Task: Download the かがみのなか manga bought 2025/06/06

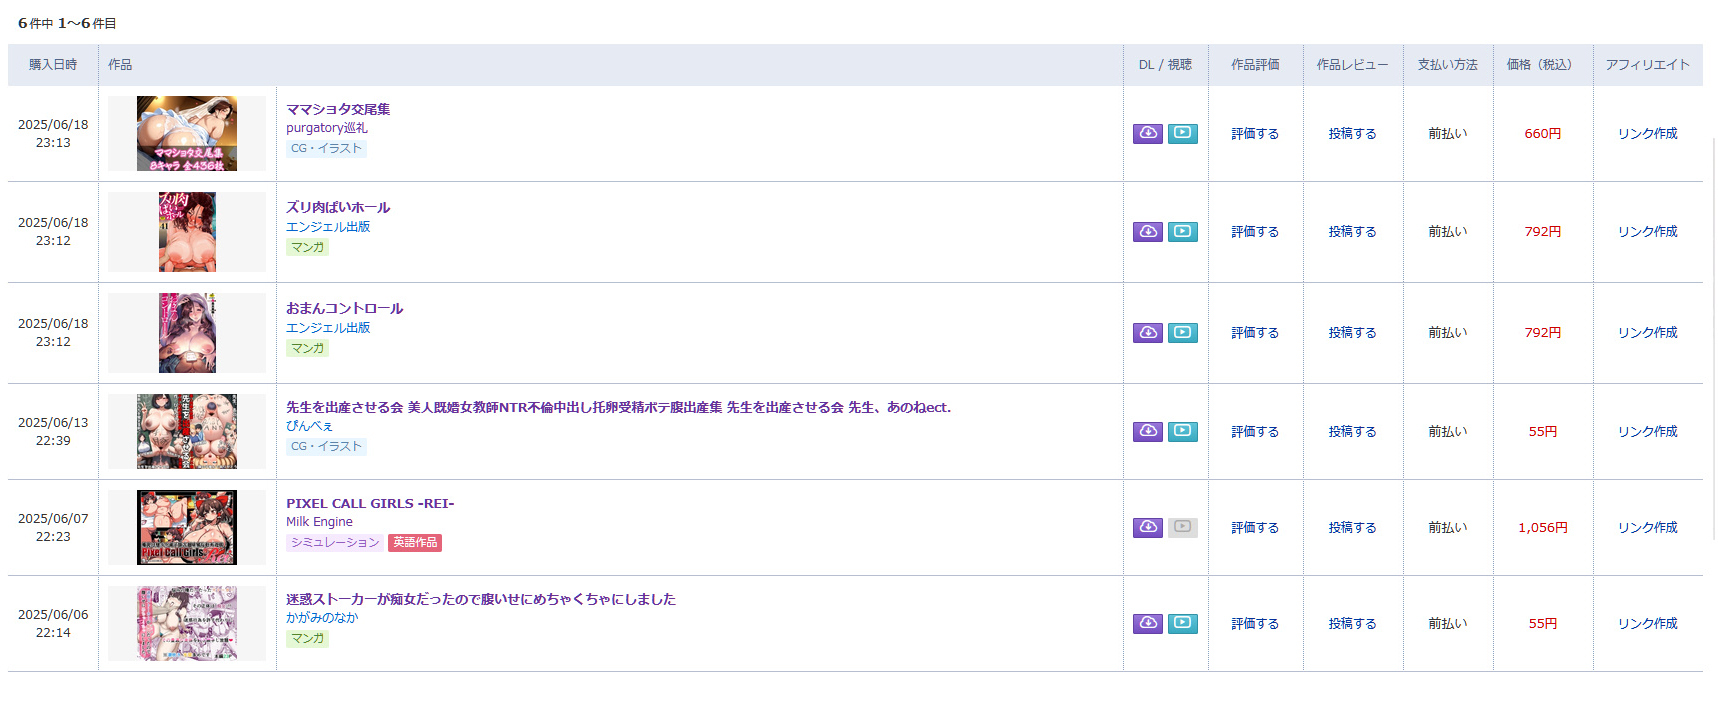Action: tap(1147, 624)
